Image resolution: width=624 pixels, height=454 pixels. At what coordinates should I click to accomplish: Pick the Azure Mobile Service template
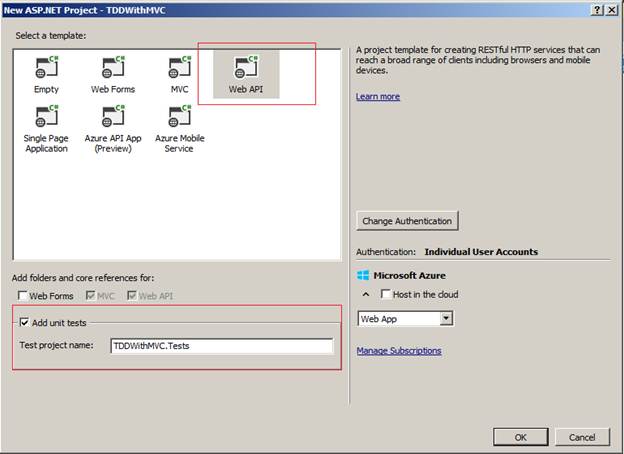[x=179, y=129]
